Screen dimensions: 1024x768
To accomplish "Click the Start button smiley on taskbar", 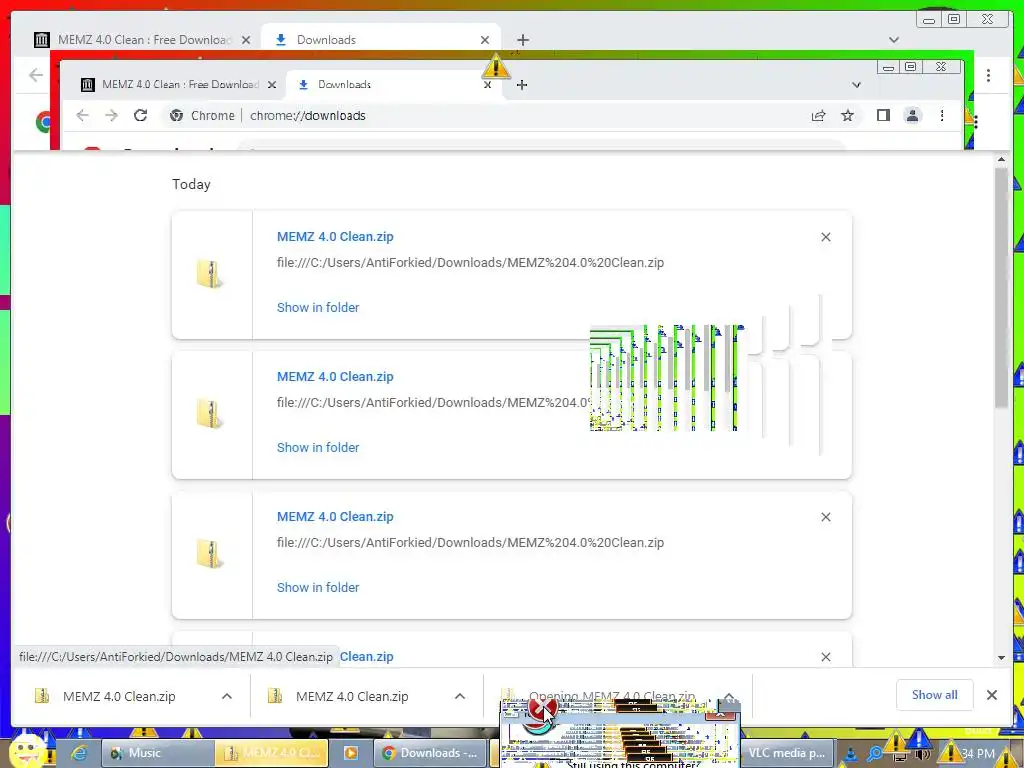I will [x=28, y=750].
